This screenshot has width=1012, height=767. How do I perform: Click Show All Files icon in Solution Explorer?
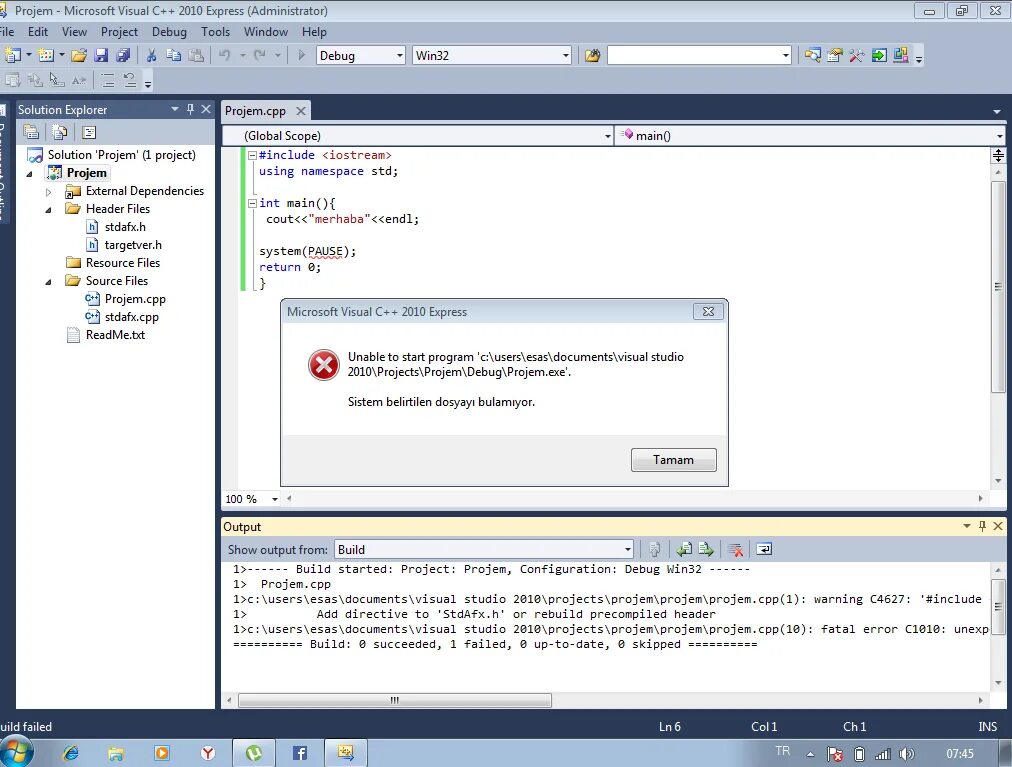59,132
